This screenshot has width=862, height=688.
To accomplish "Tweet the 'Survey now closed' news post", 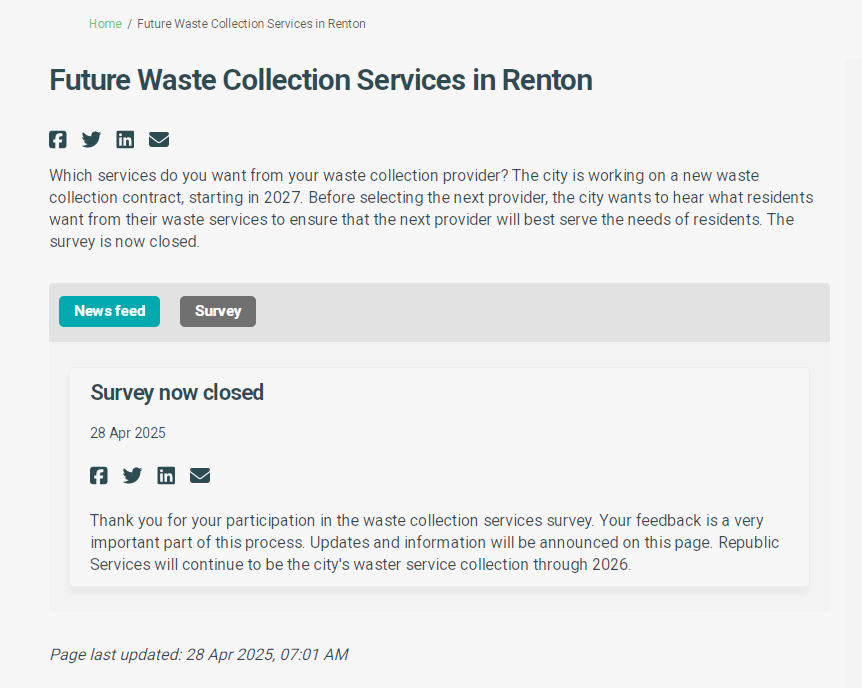I will pos(132,475).
